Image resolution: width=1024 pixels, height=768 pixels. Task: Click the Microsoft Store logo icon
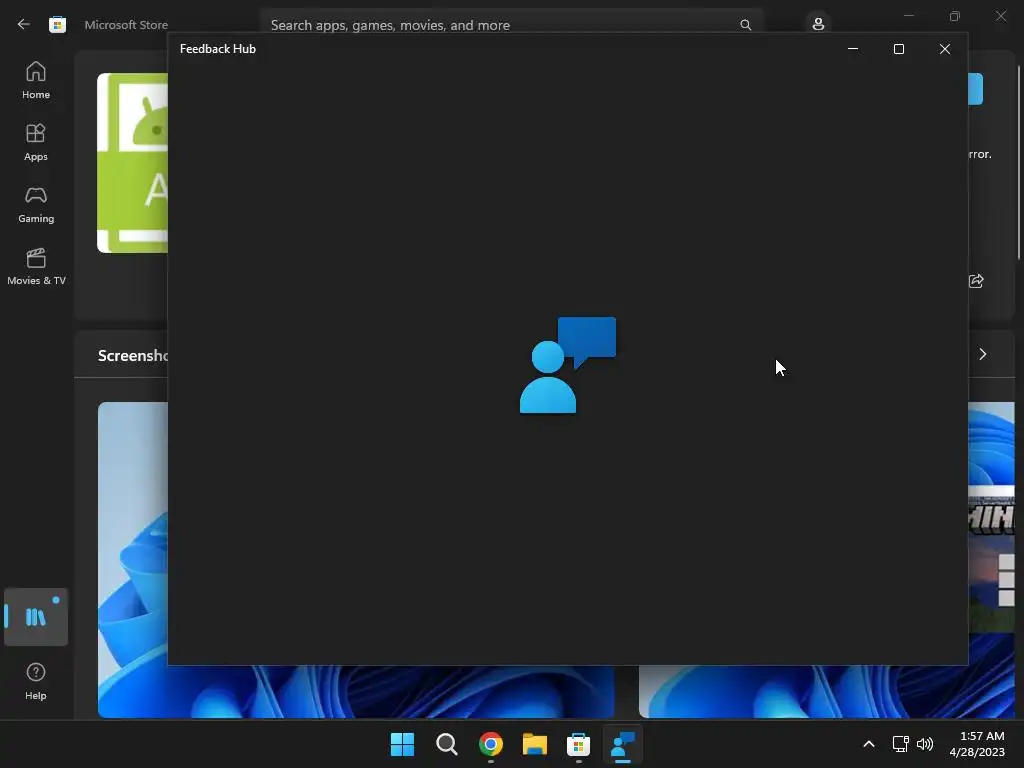[57, 25]
